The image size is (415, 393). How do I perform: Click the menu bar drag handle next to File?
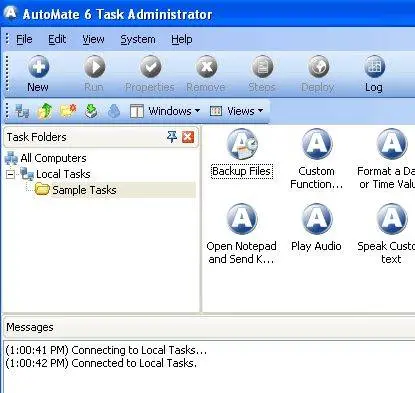click(7, 39)
